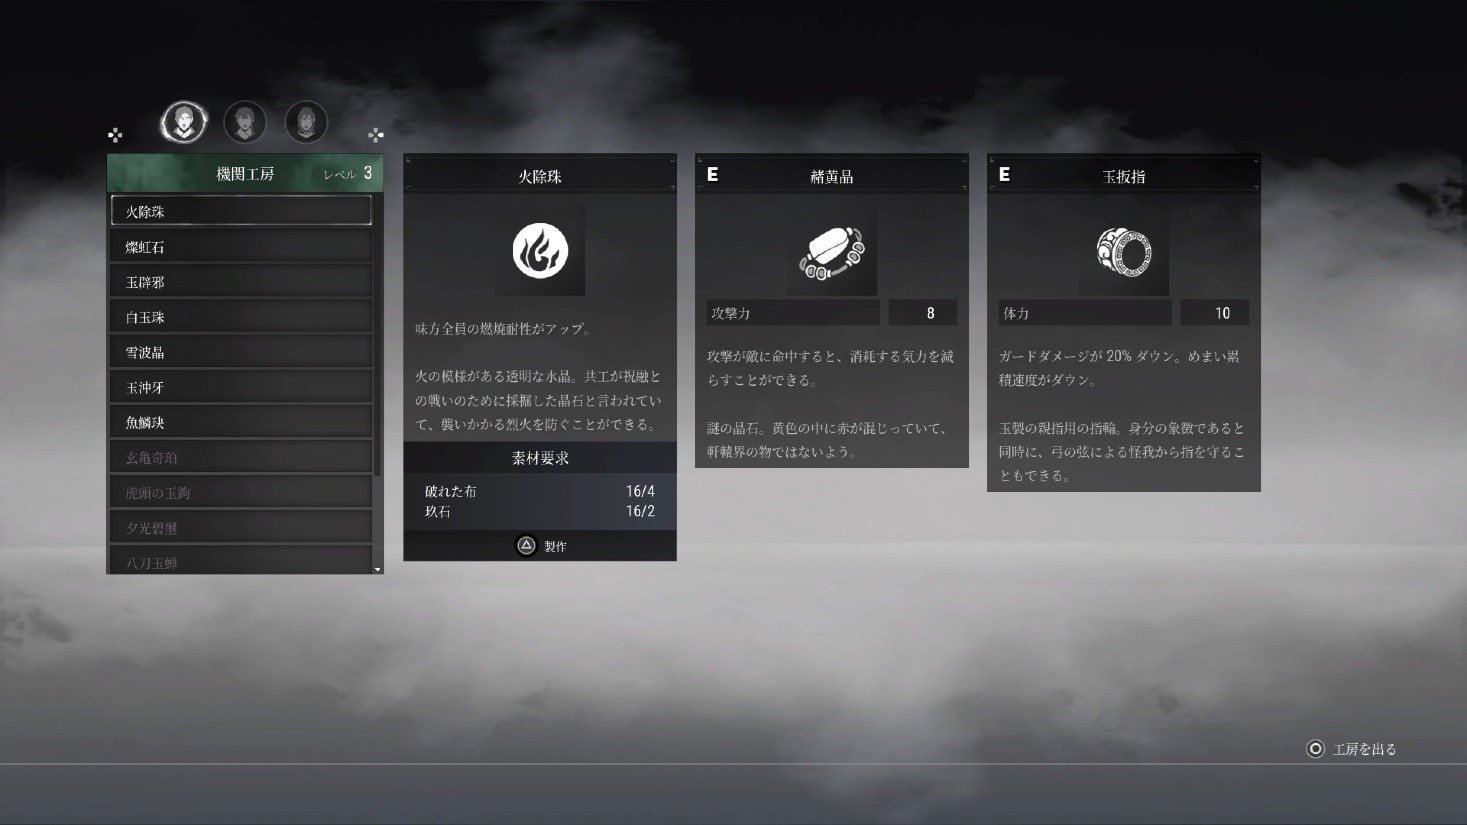The height and width of the screenshot is (825, 1467).
Task: Click the 機関工房 panel header
Action: (245, 173)
